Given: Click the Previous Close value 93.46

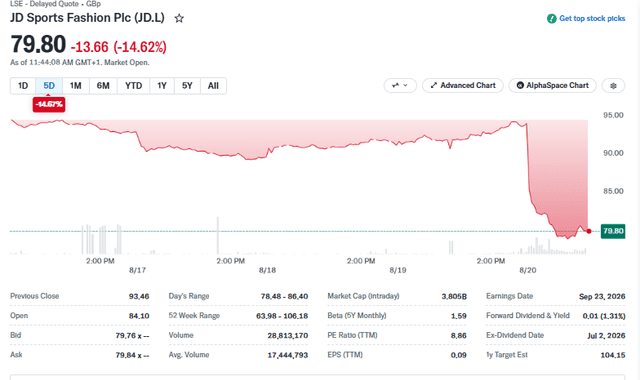Looking at the screenshot, I should [x=139, y=296].
